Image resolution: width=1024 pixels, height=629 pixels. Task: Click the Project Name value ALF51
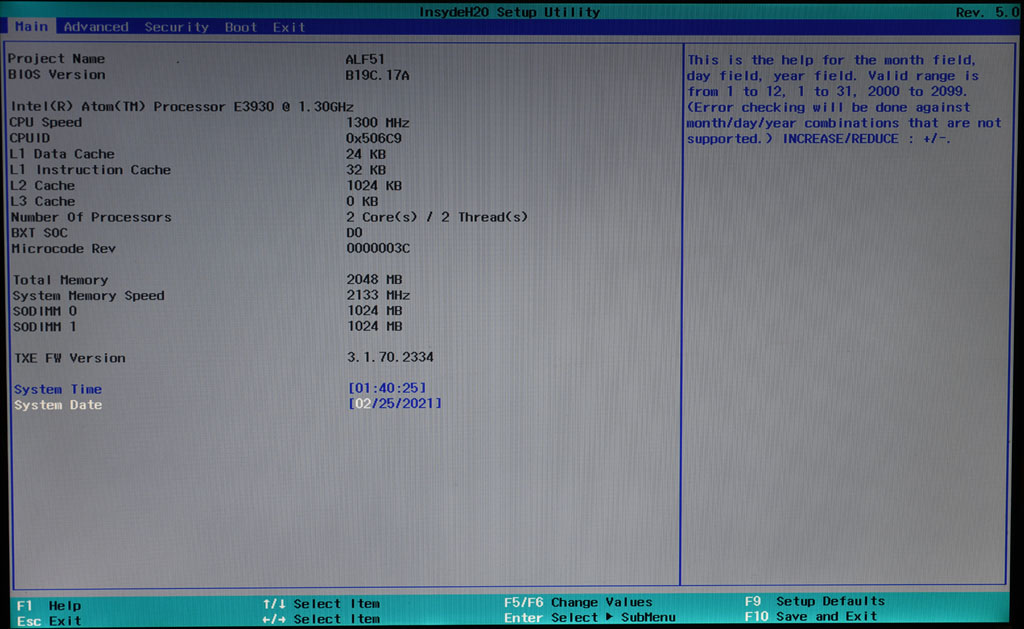pos(365,59)
